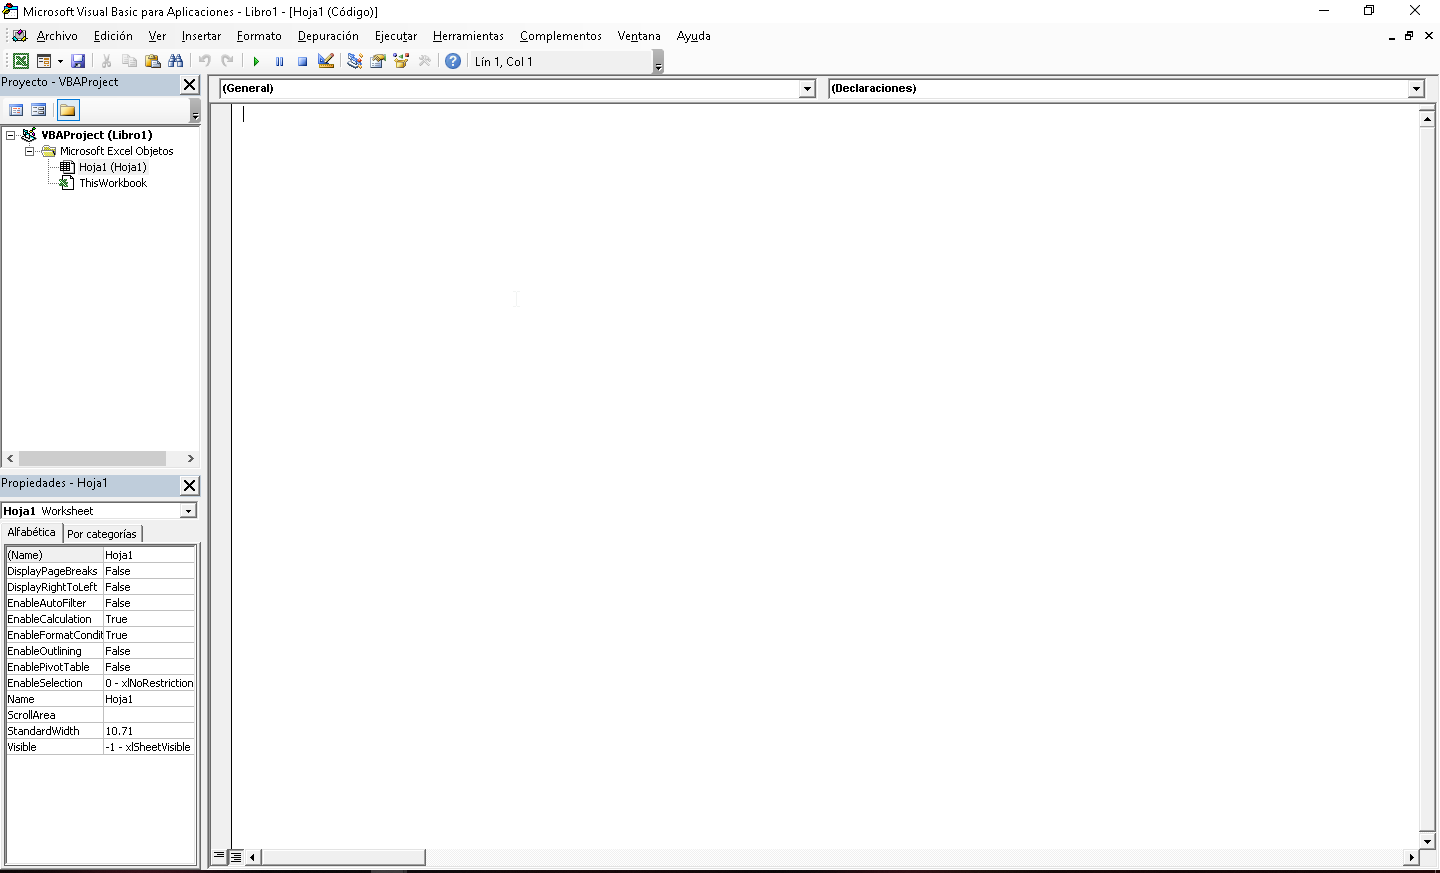The image size is (1440, 873).
Task: Set EnableAutoFilter property to True
Action: 148,602
